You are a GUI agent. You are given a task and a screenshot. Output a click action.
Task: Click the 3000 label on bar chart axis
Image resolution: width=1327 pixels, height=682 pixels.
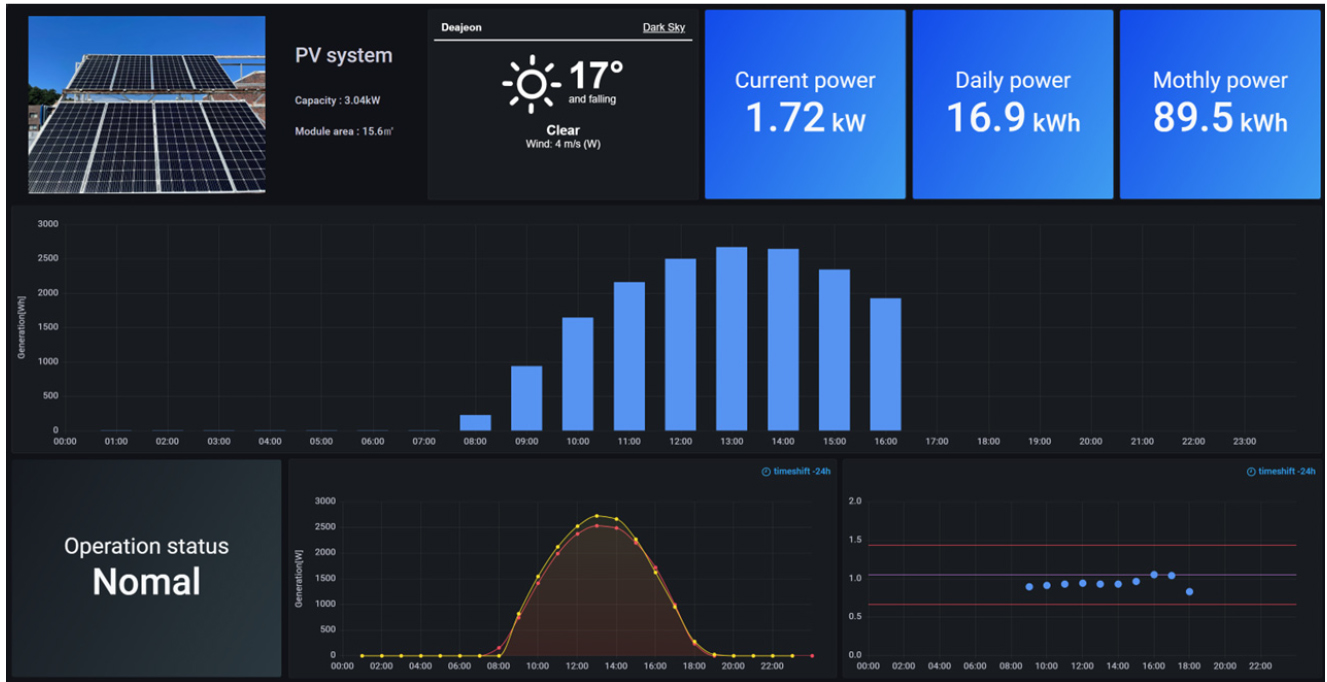click(47, 224)
